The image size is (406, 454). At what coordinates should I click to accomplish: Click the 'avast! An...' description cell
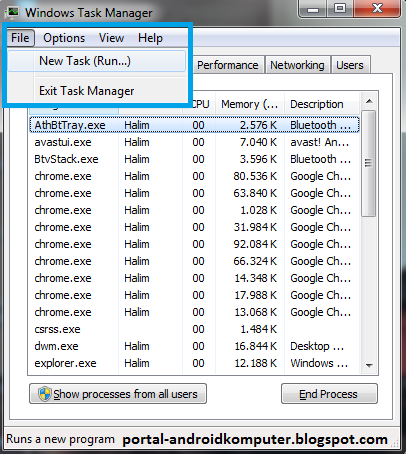click(x=320, y=142)
